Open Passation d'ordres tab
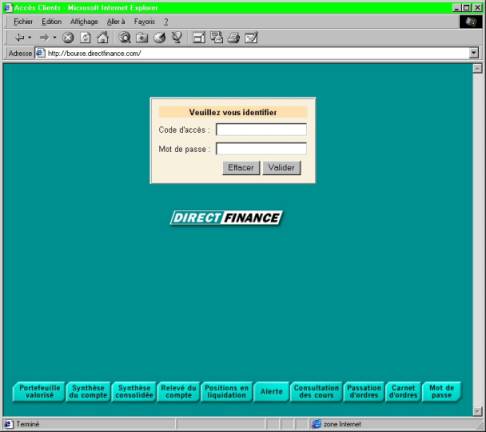Image resolution: width=486 pixels, height=432 pixels. tap(364, 392)
